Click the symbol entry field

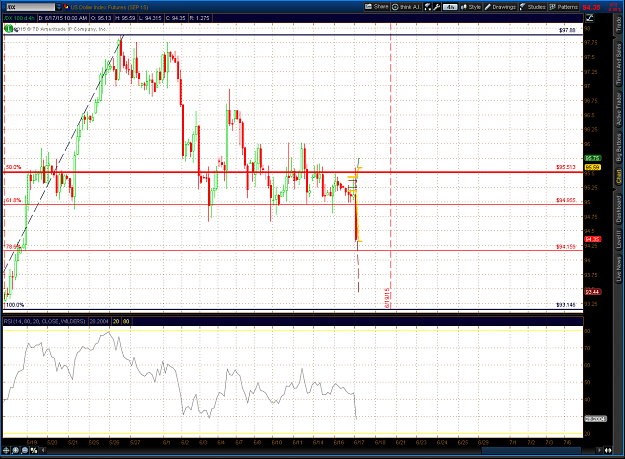[x=30, y=7]
